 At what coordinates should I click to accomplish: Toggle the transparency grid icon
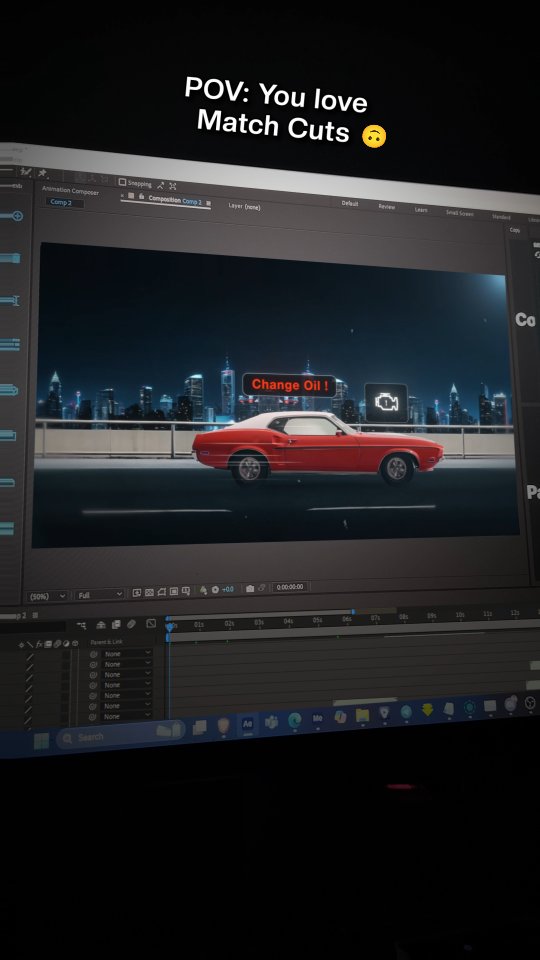148,592
